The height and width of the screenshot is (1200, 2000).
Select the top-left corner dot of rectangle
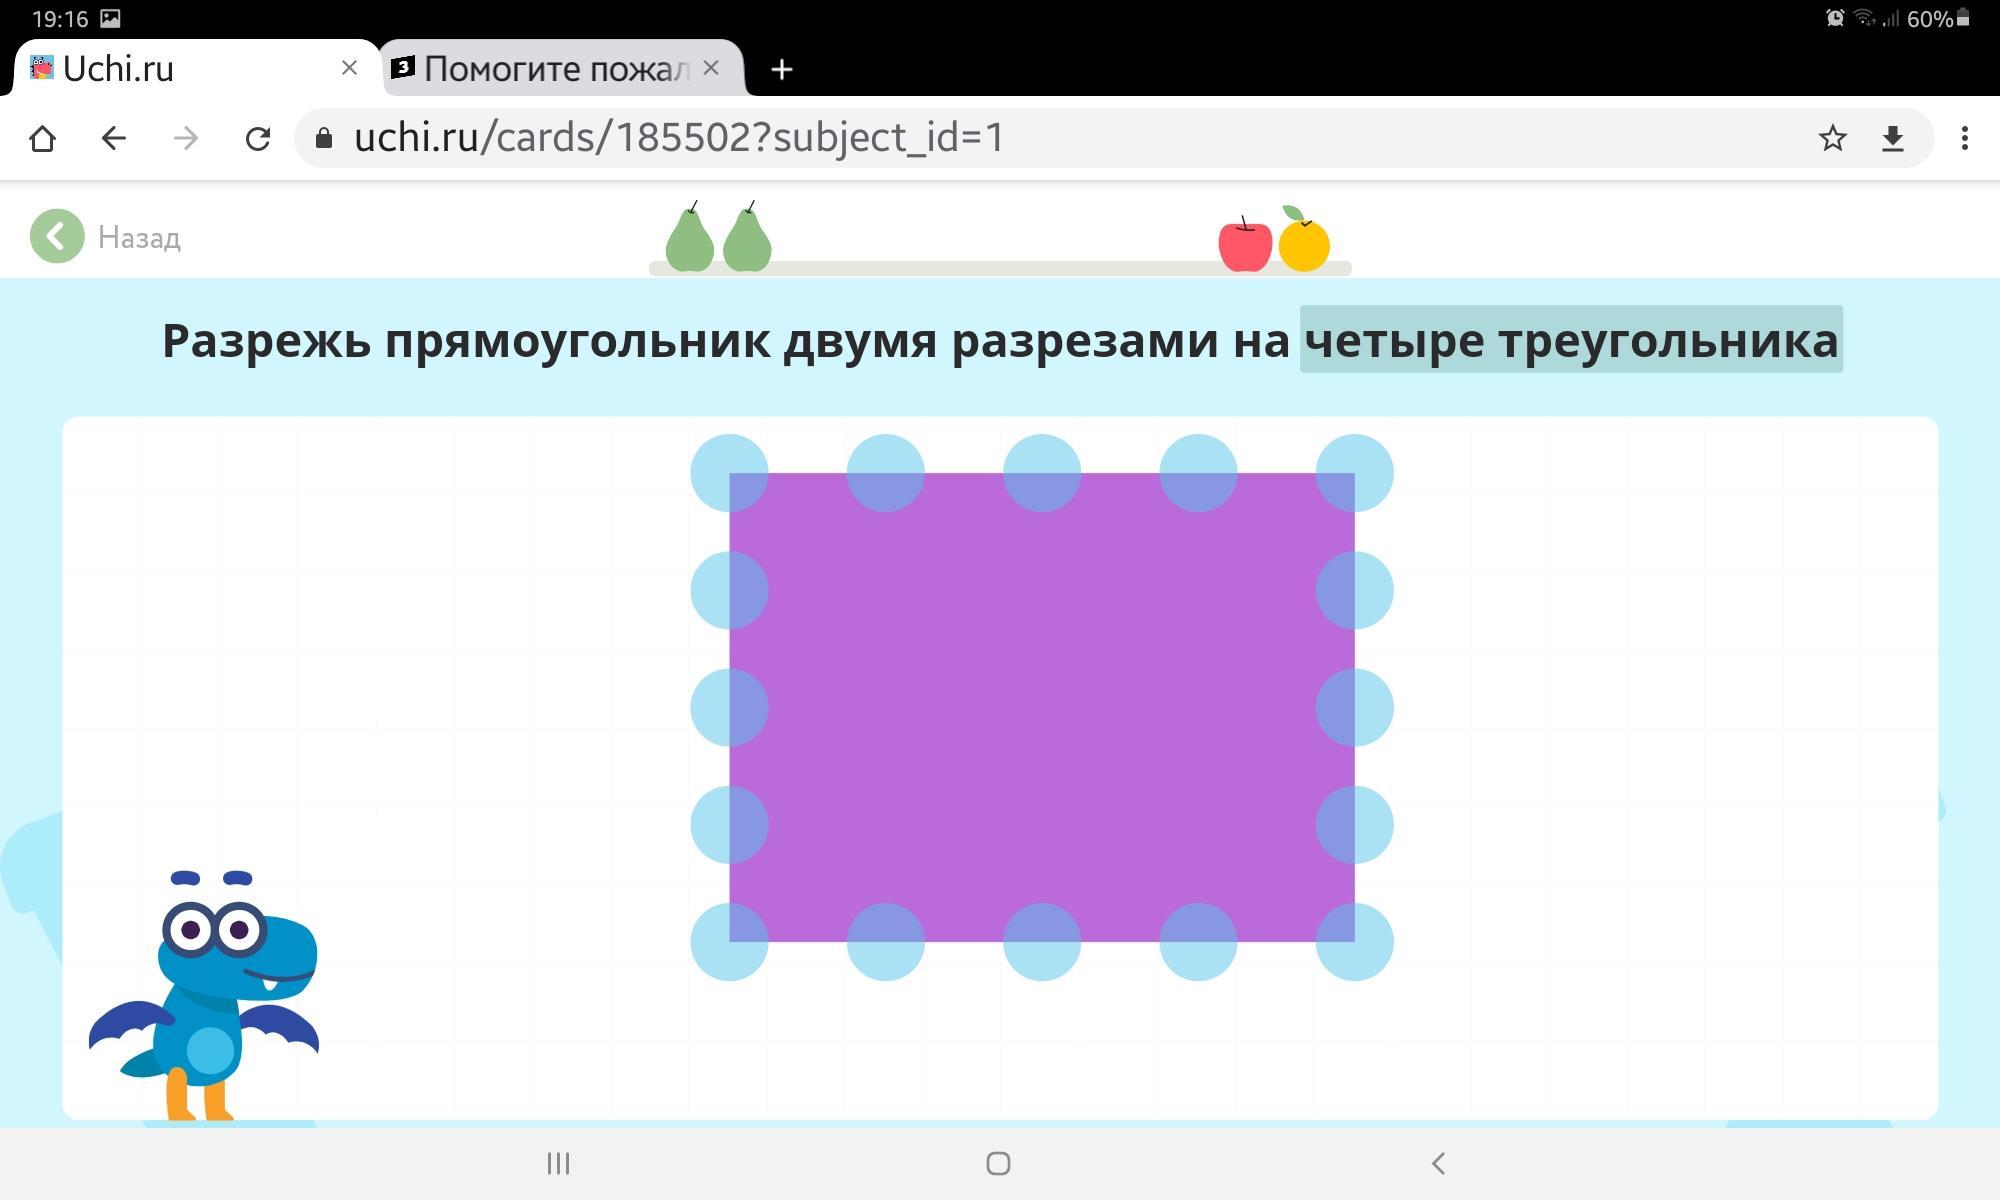pyautogui.click(x=729, y=473)
